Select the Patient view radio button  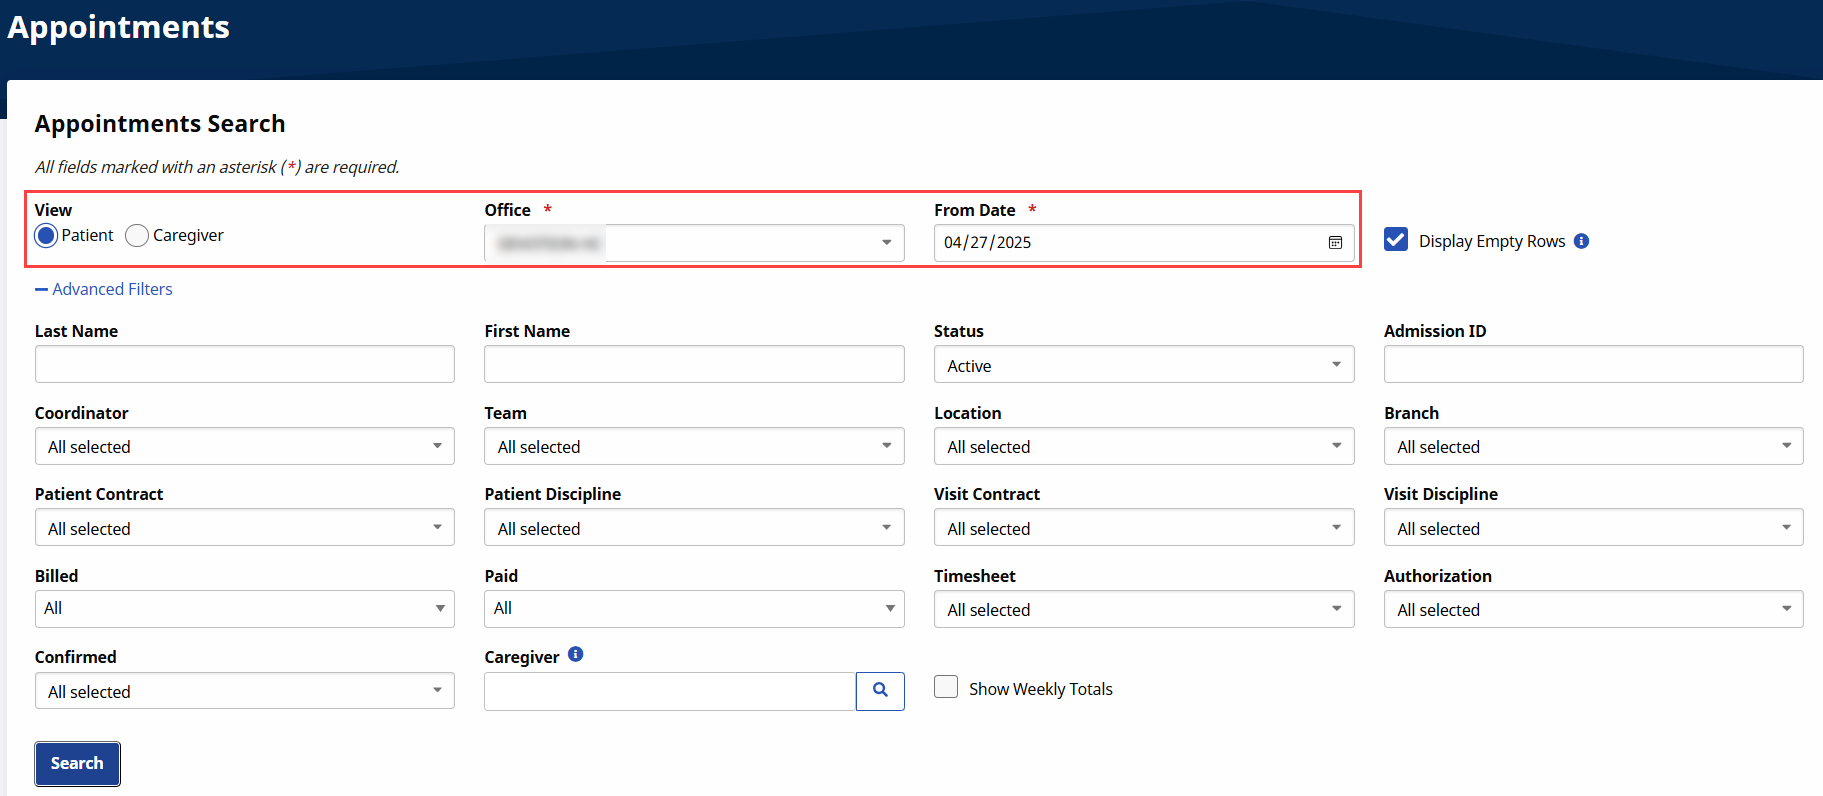pos(46,236)
